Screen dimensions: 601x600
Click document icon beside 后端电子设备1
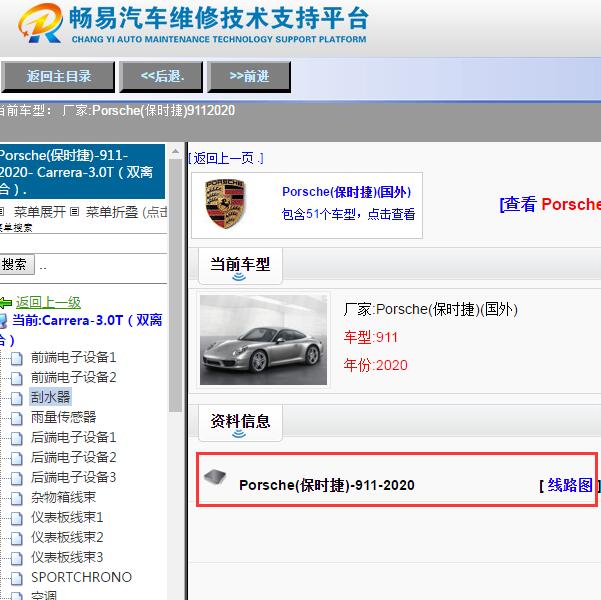[16, 438]
